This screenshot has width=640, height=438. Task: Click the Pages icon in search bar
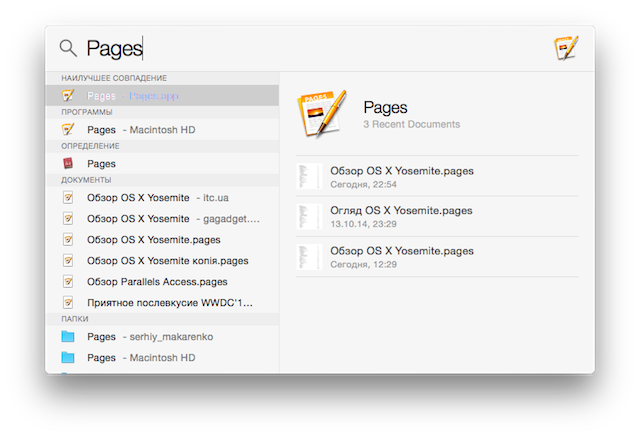pyautogui.click(x=566, y=48)
